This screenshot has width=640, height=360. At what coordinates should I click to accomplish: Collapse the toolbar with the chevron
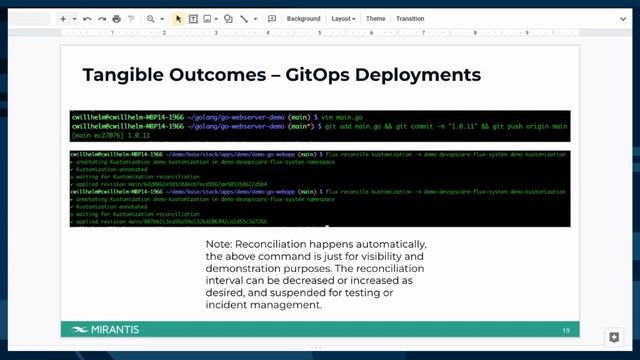tap(623, 19)
